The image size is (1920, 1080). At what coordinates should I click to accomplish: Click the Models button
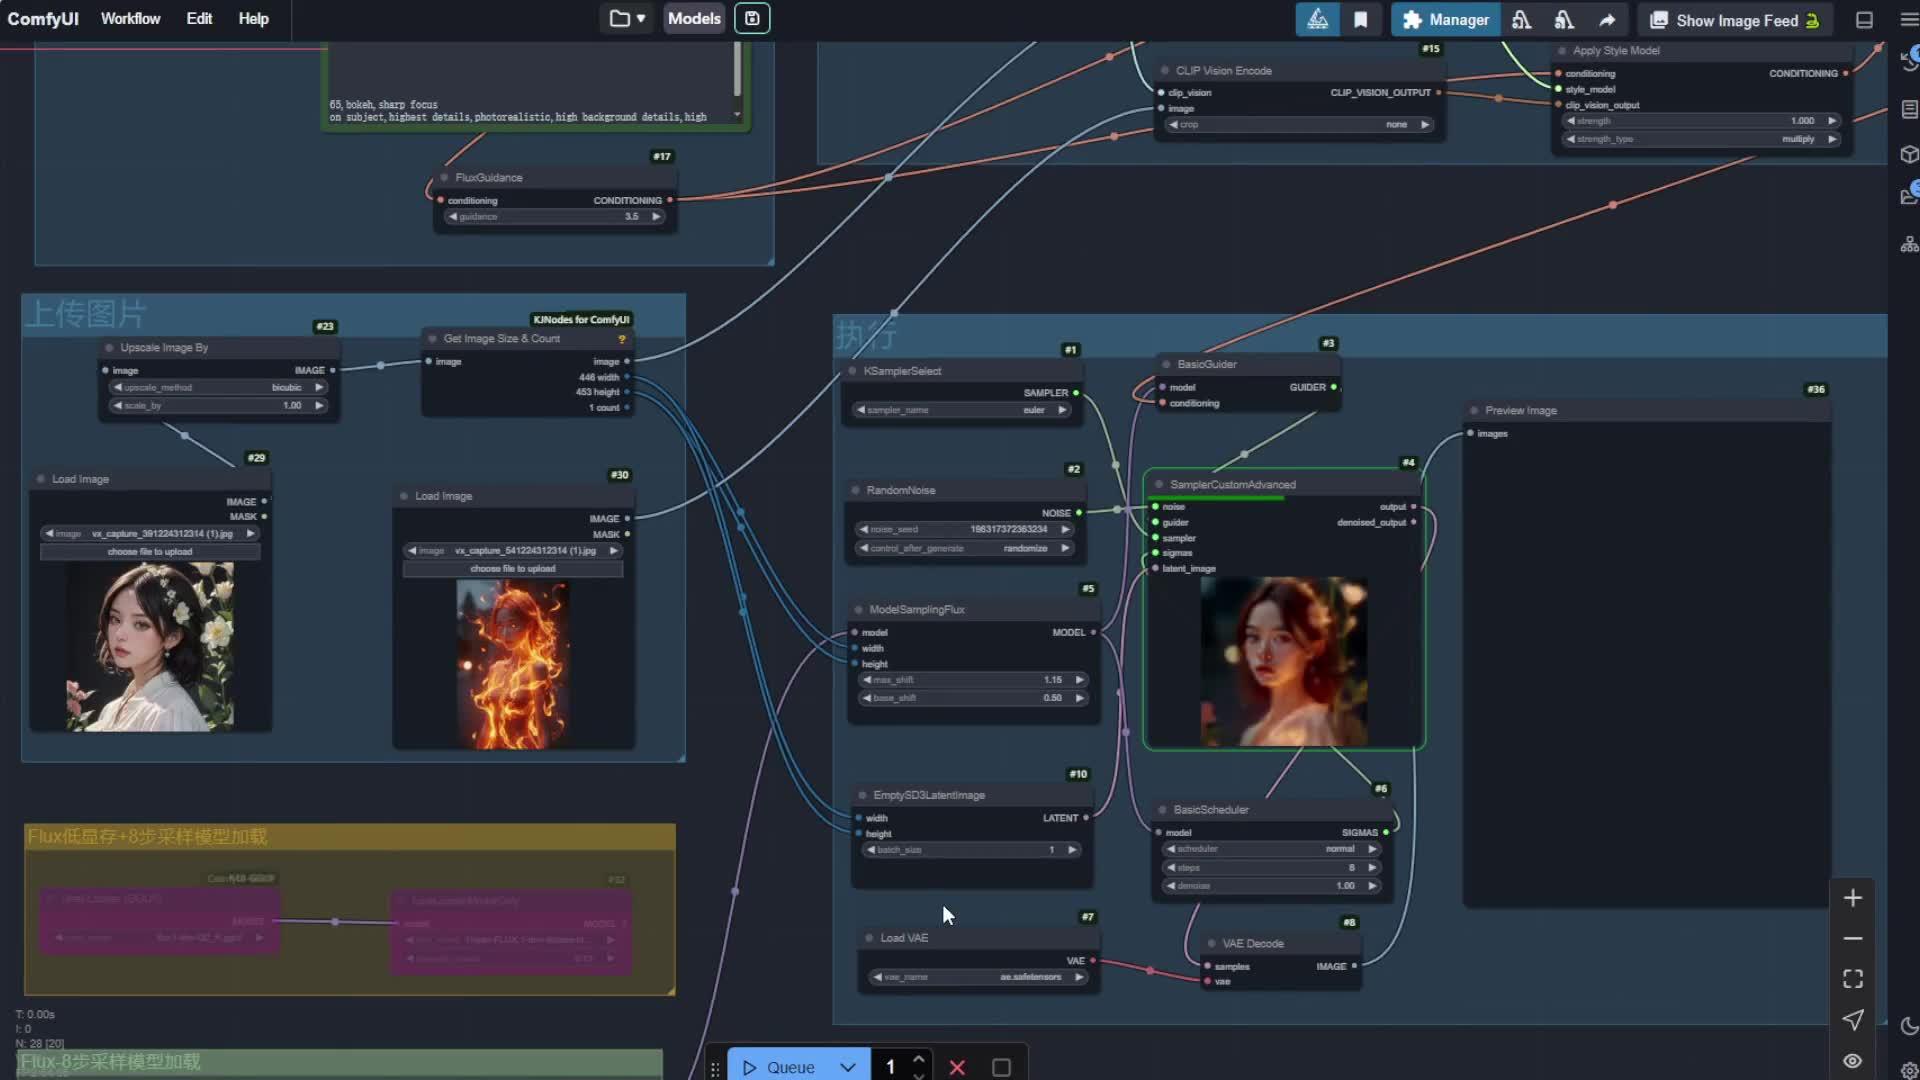click(694, 18)
